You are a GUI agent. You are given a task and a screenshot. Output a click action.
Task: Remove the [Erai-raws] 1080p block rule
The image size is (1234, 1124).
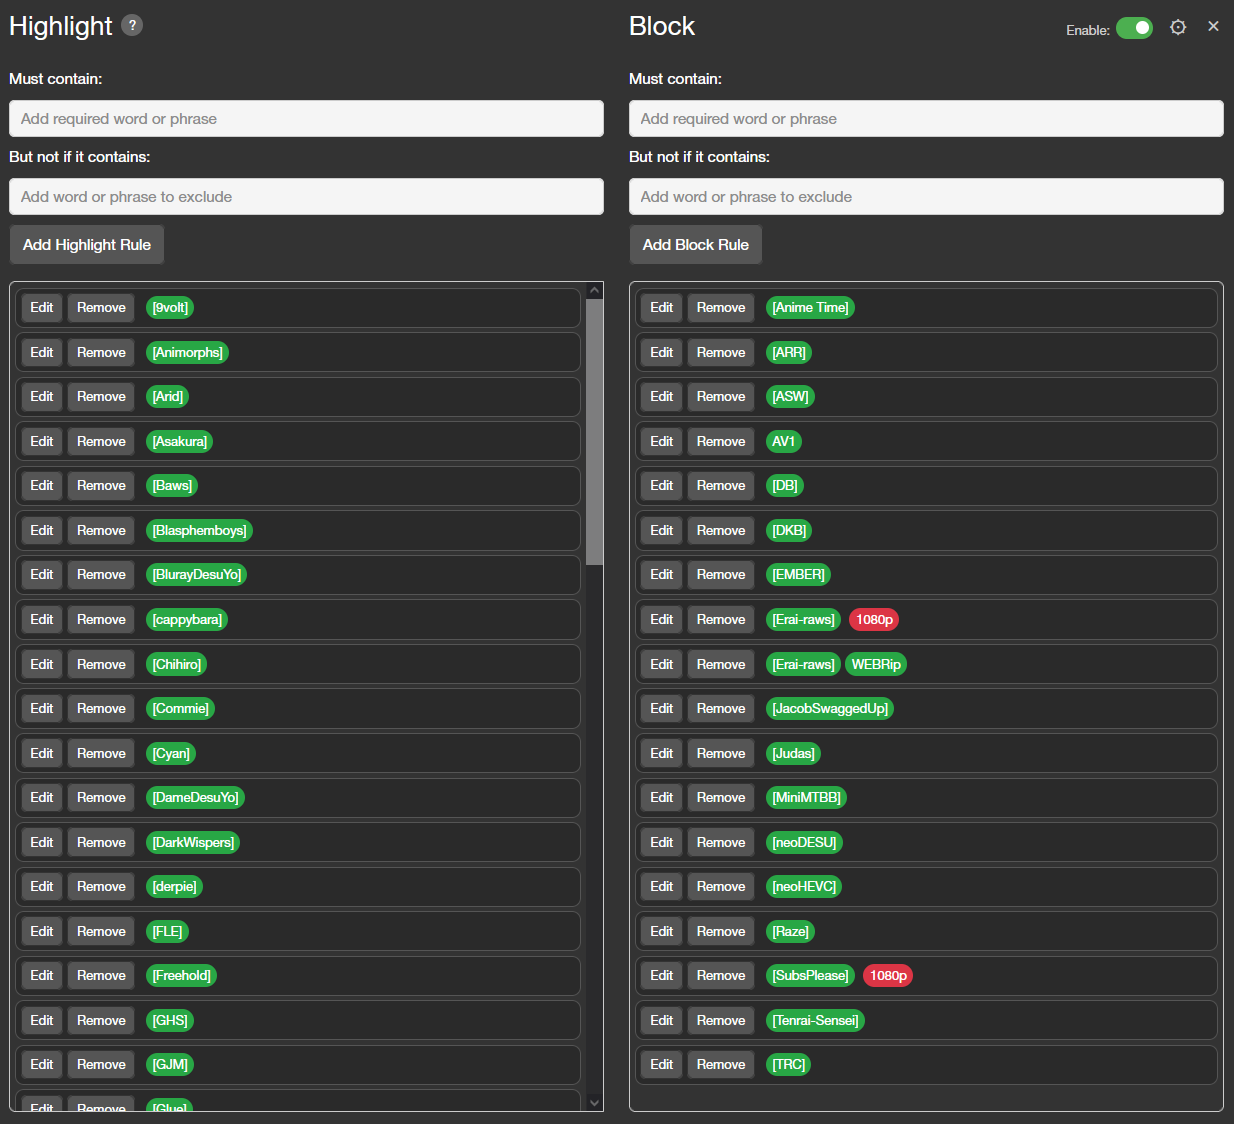[x=721, y=619]
